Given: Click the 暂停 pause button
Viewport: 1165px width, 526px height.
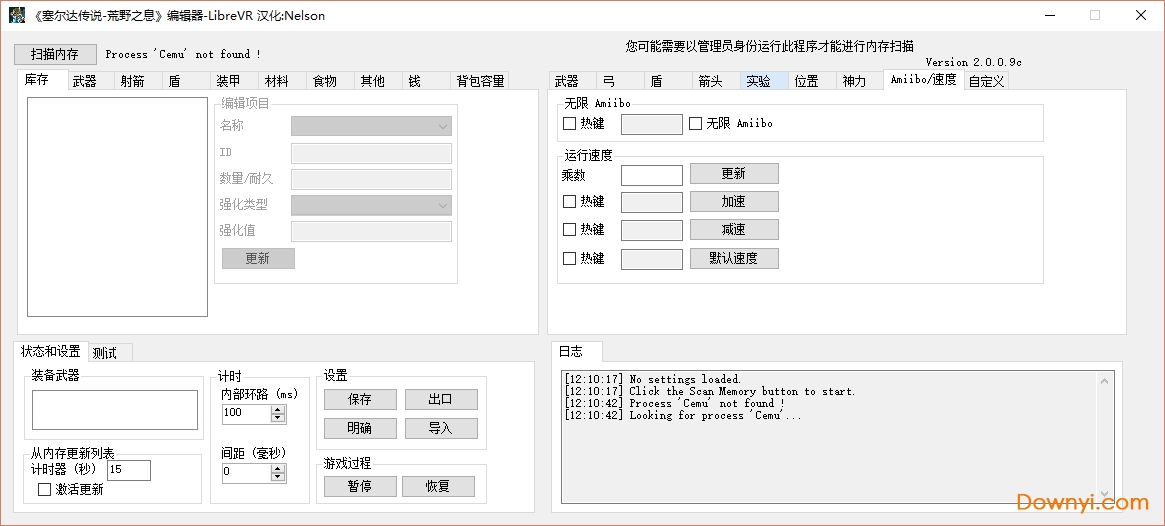Looking at the screenshot, I should 360,487.
